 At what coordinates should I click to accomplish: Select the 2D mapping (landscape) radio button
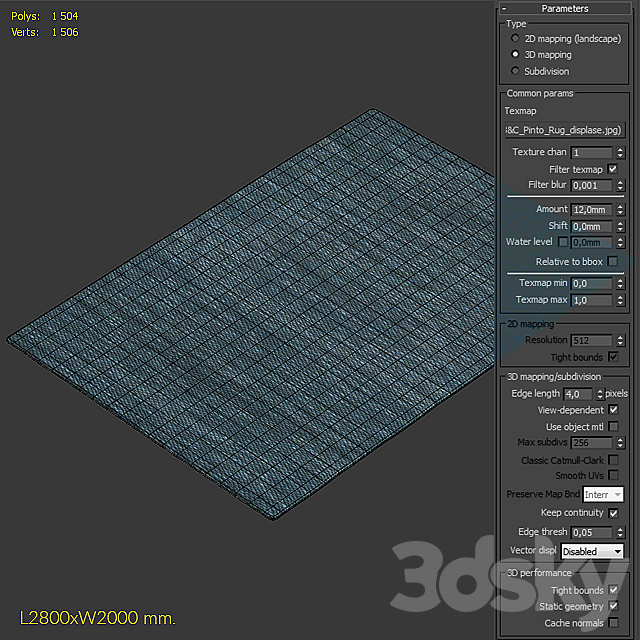click(x=515, y=38)
